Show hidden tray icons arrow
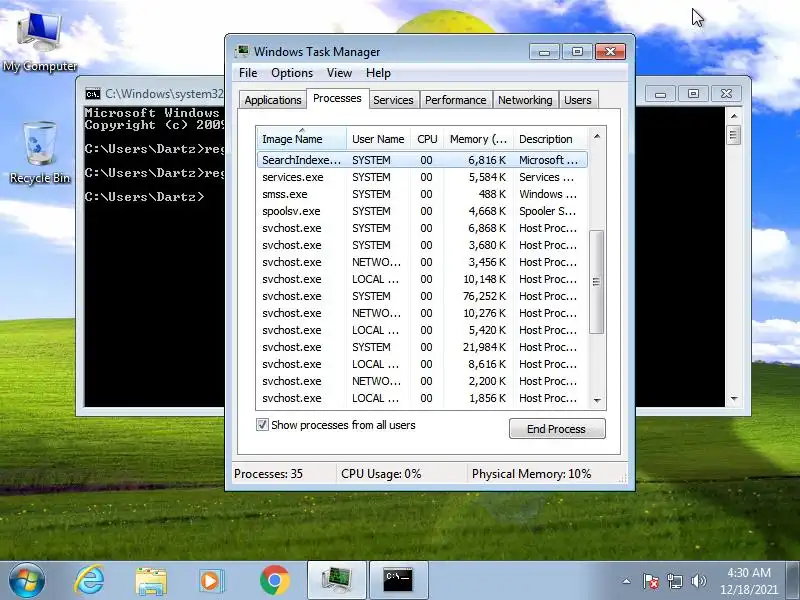Viewport: 800px width, 600px height. coord(626,581)
